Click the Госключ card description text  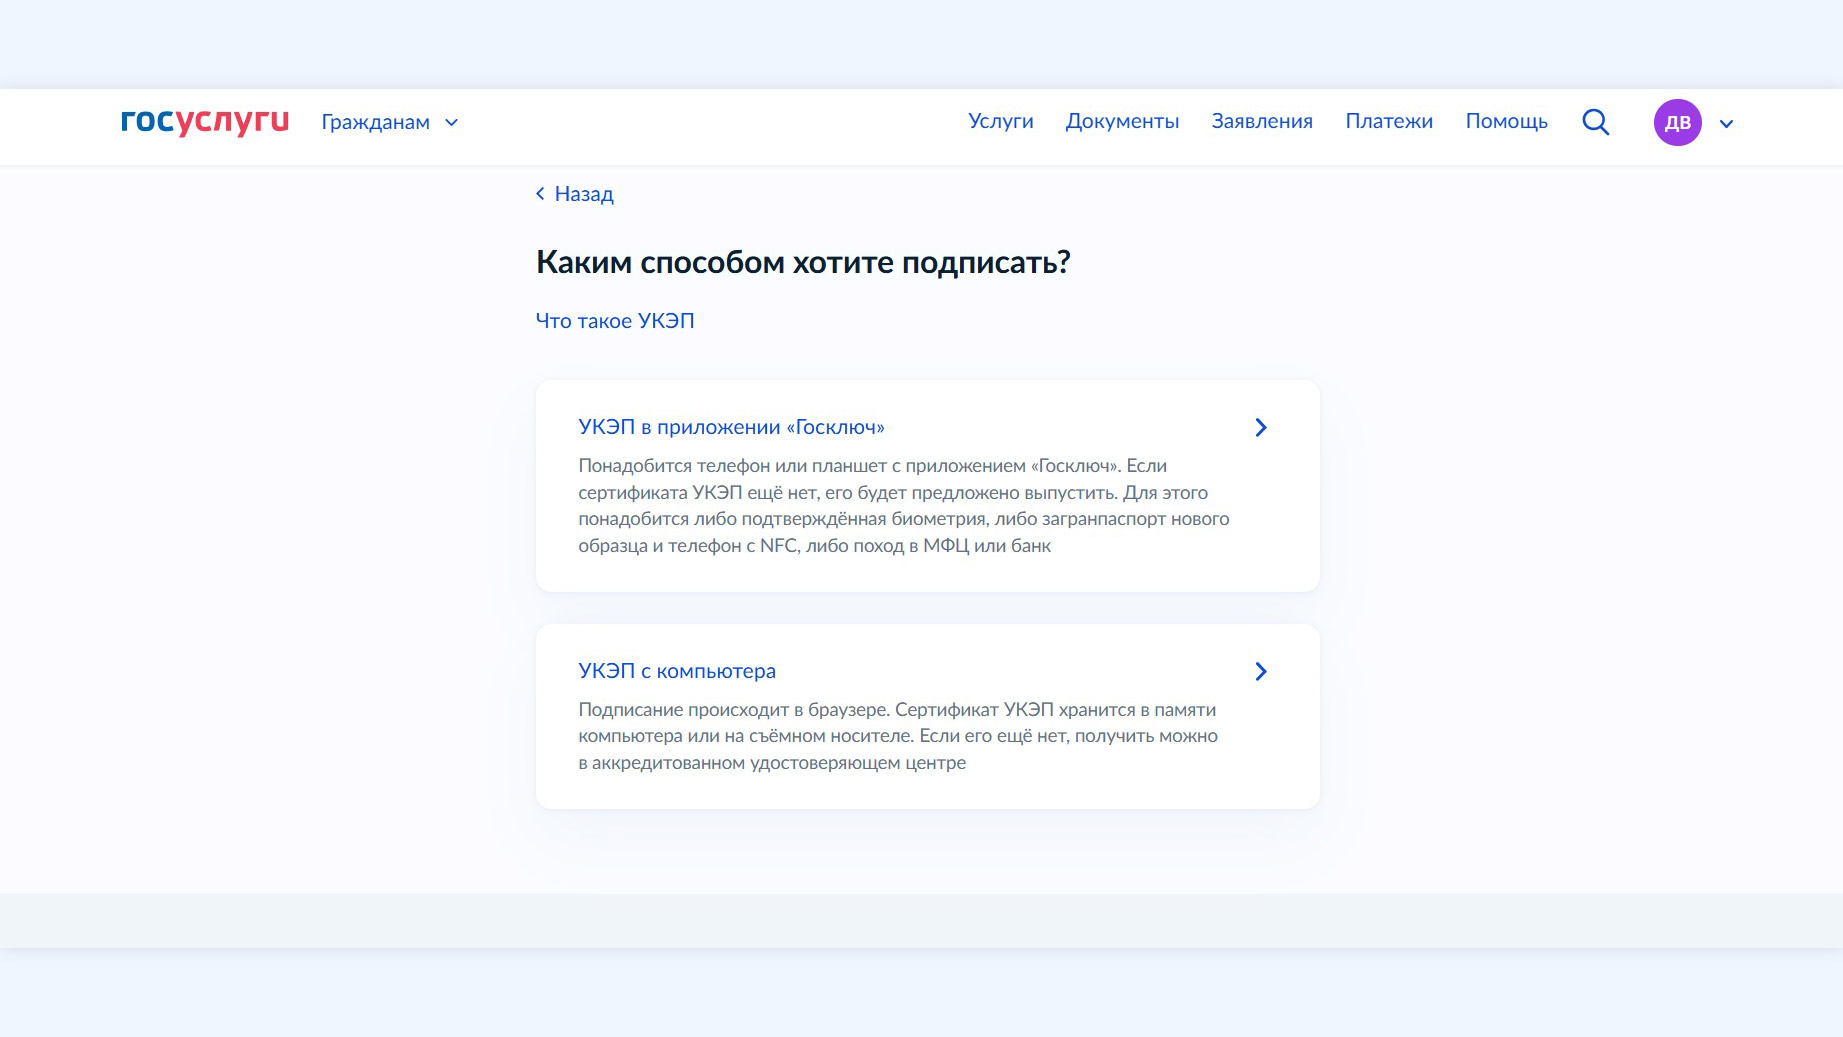click(903, 506)
